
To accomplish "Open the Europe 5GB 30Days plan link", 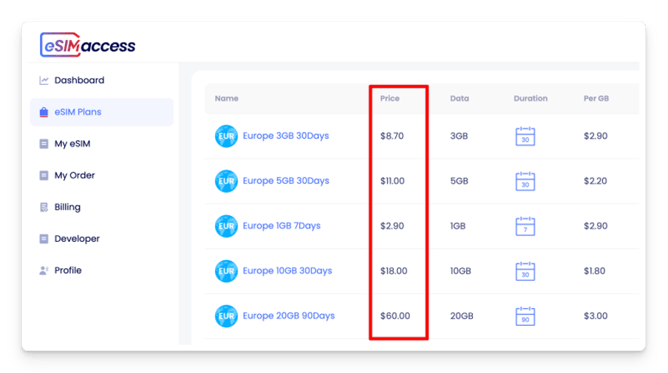I will coord(286,181).
